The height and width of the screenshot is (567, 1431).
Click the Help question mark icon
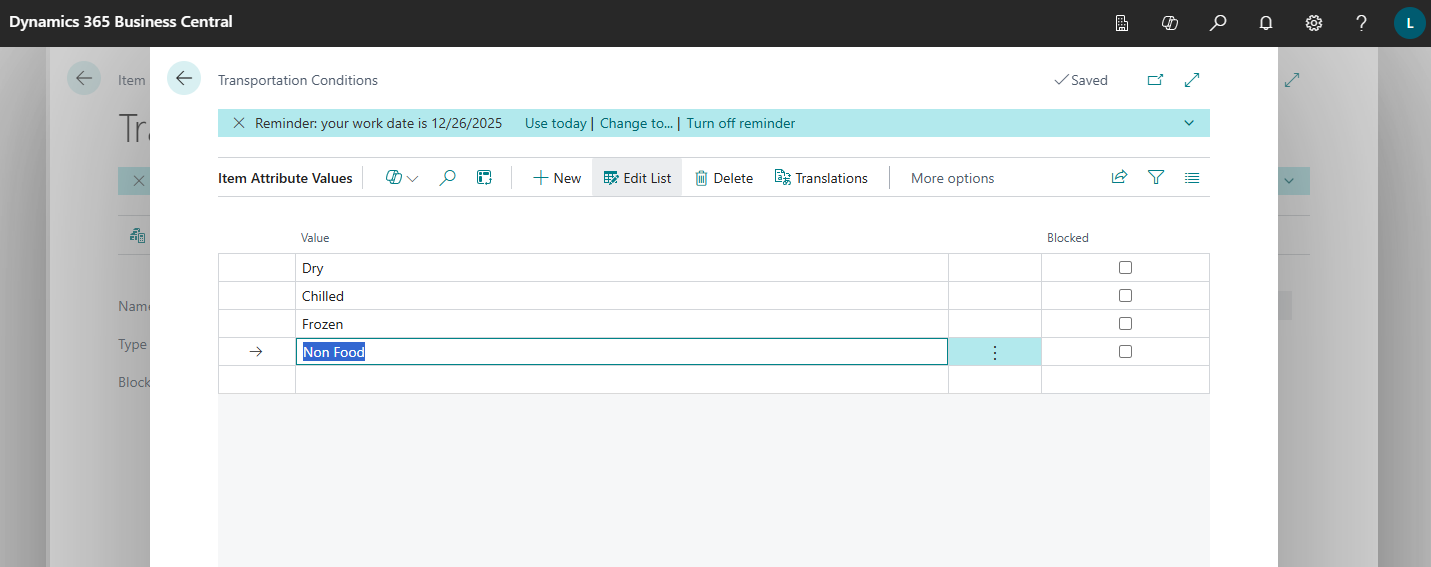coord(1361,23)
